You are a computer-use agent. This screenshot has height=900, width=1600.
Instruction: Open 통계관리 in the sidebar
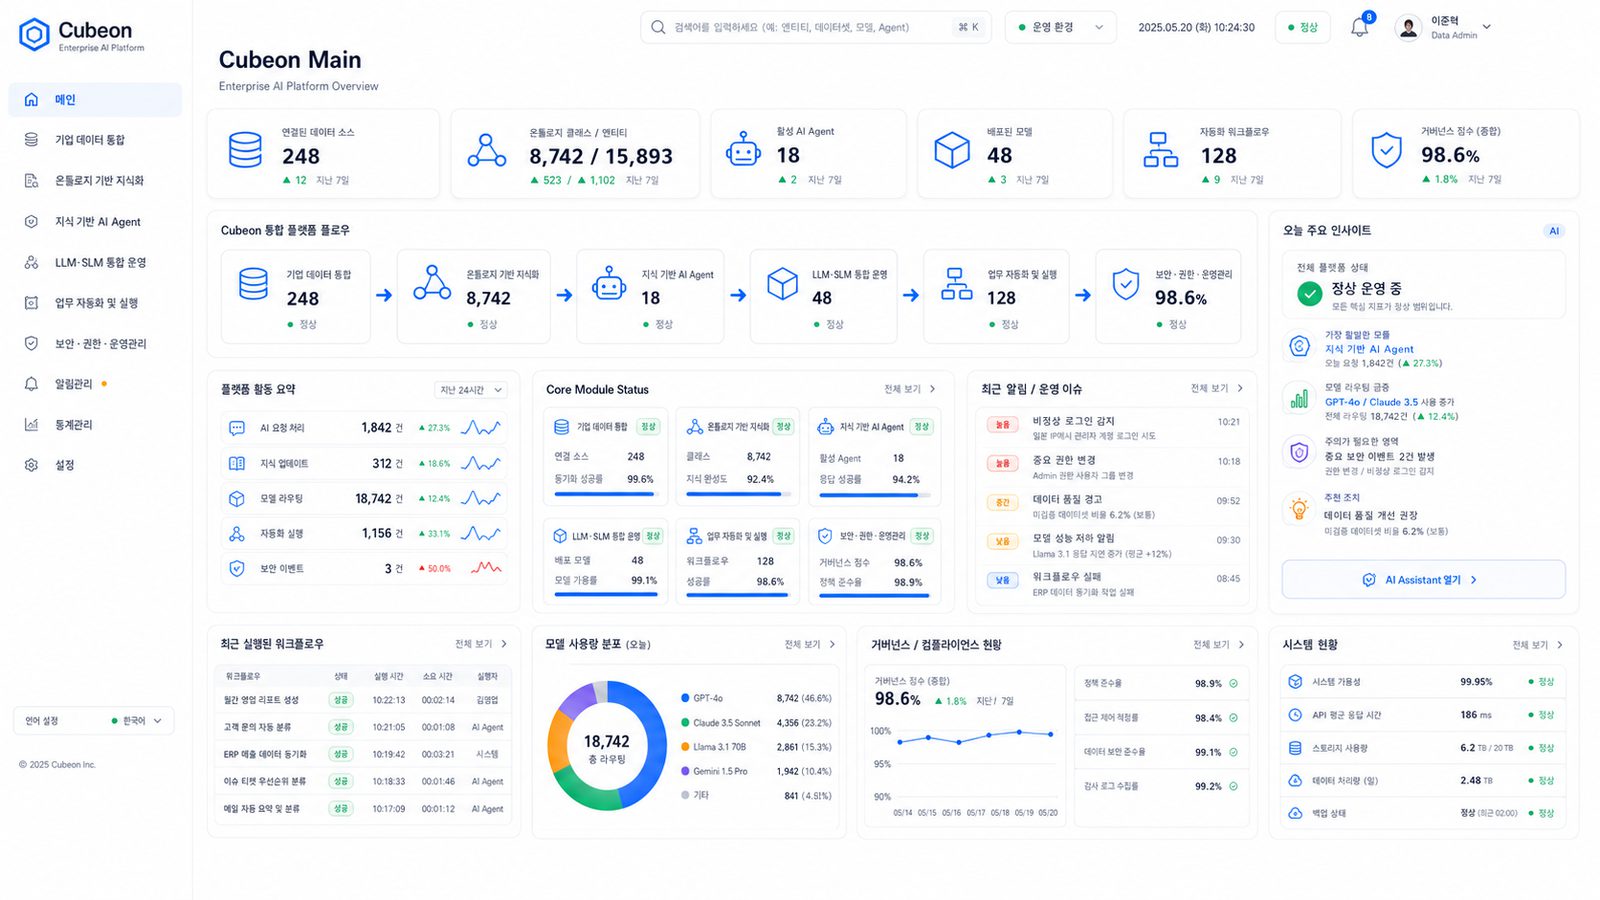tap(95, 425)
